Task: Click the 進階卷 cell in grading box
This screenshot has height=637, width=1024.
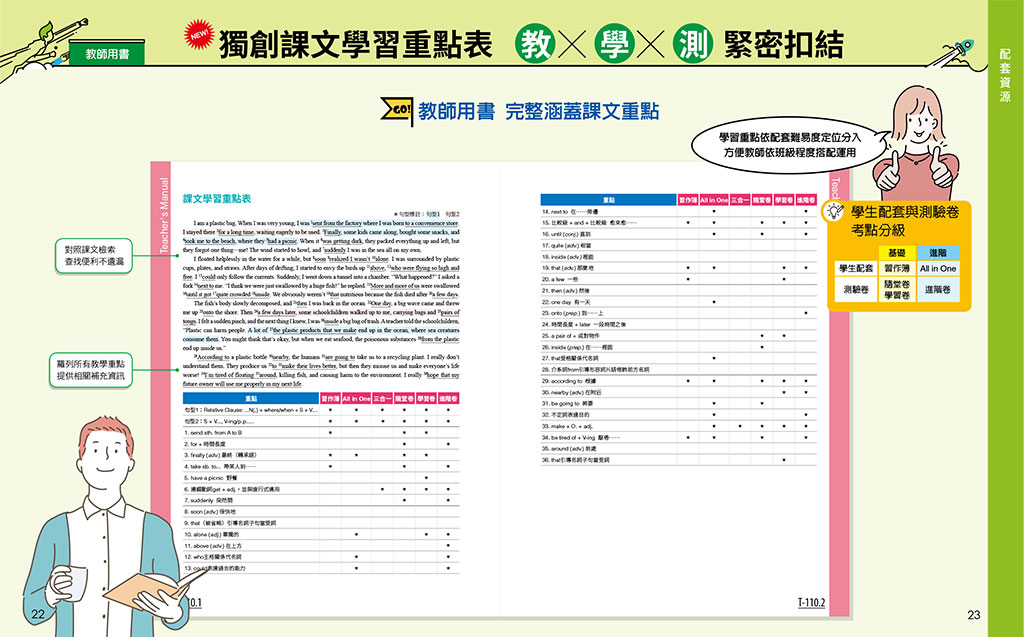Action: click(x=938, y=289)
